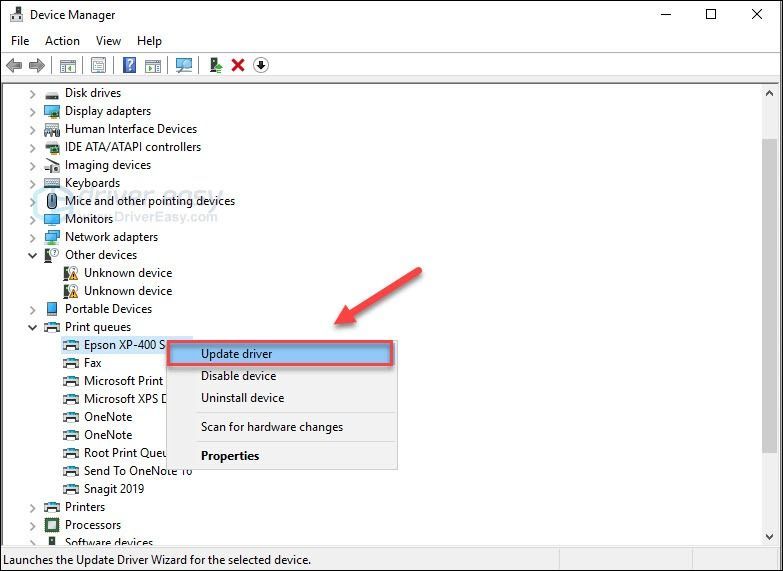
Task: Click the warning icon of first Unknown device
Action: tap(71, 273)
